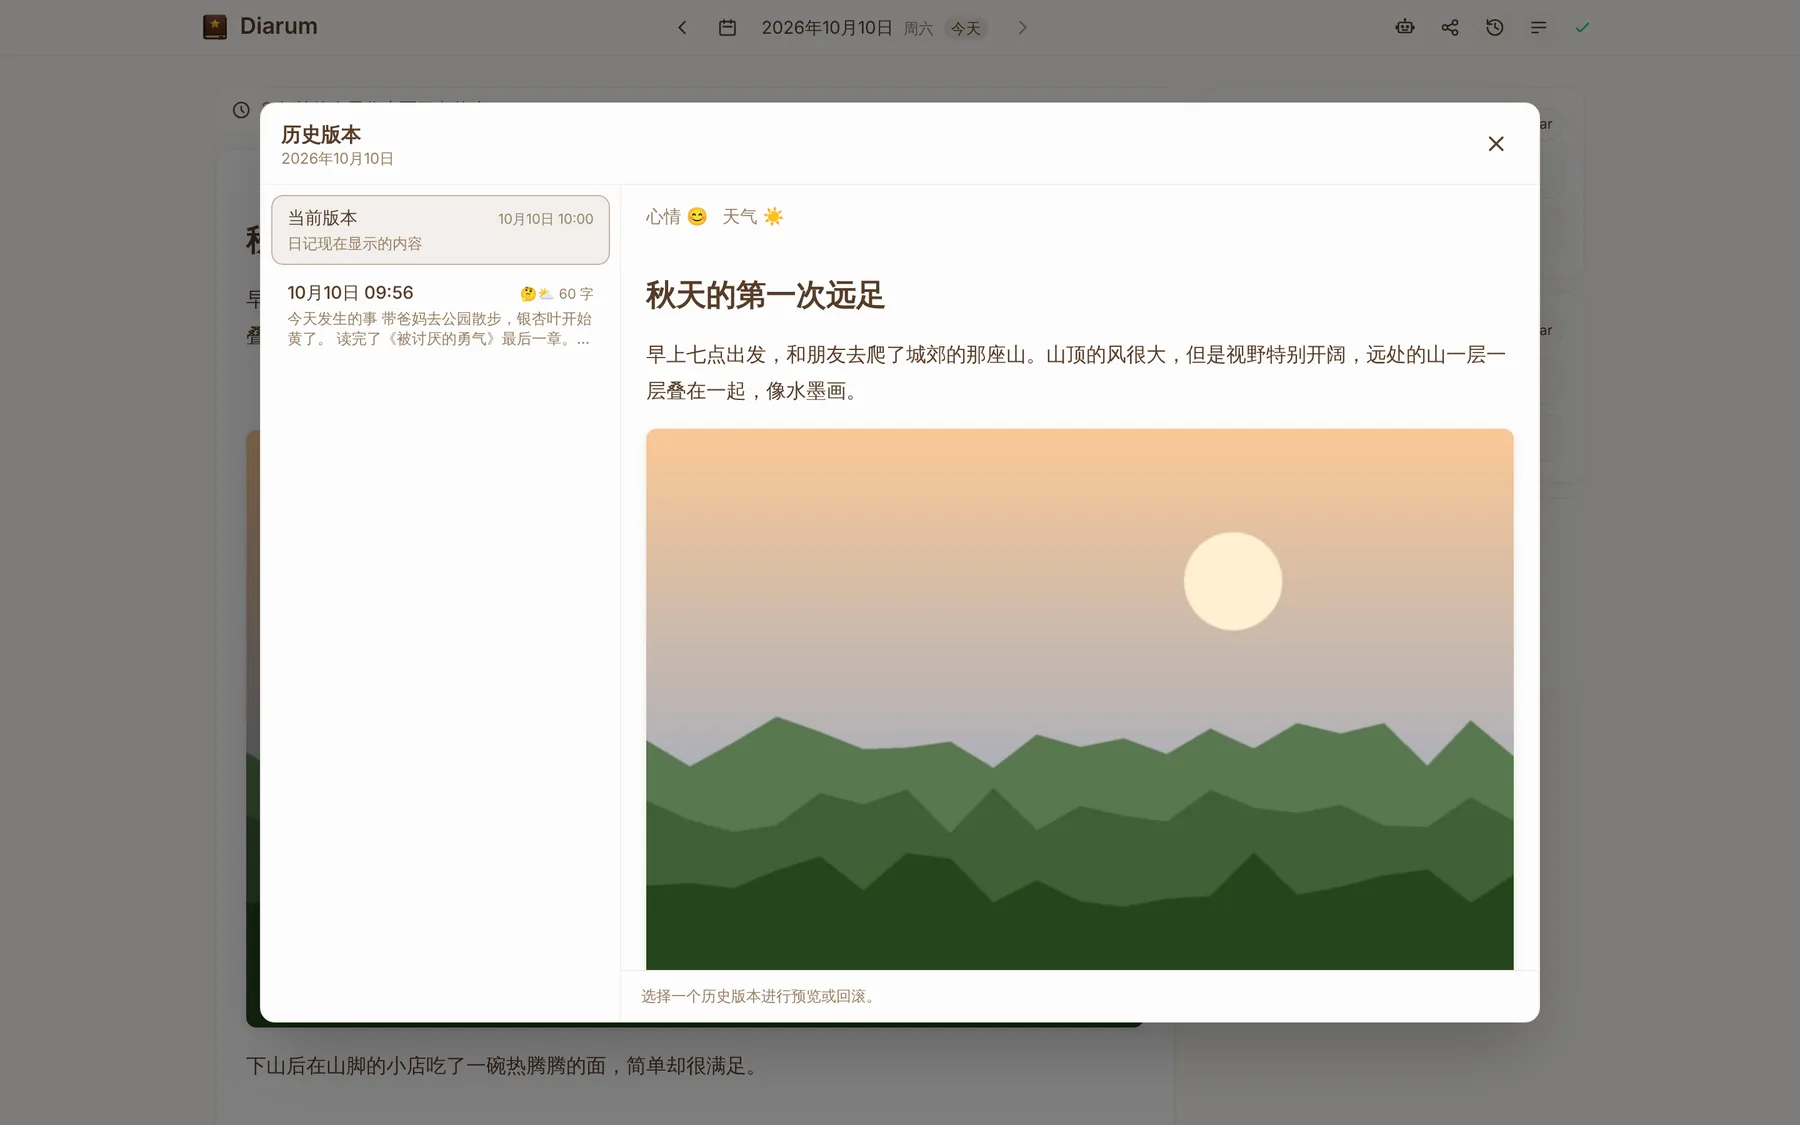Click the mountain sunset image preview

pyautogui.click(x=1079, y=699)
